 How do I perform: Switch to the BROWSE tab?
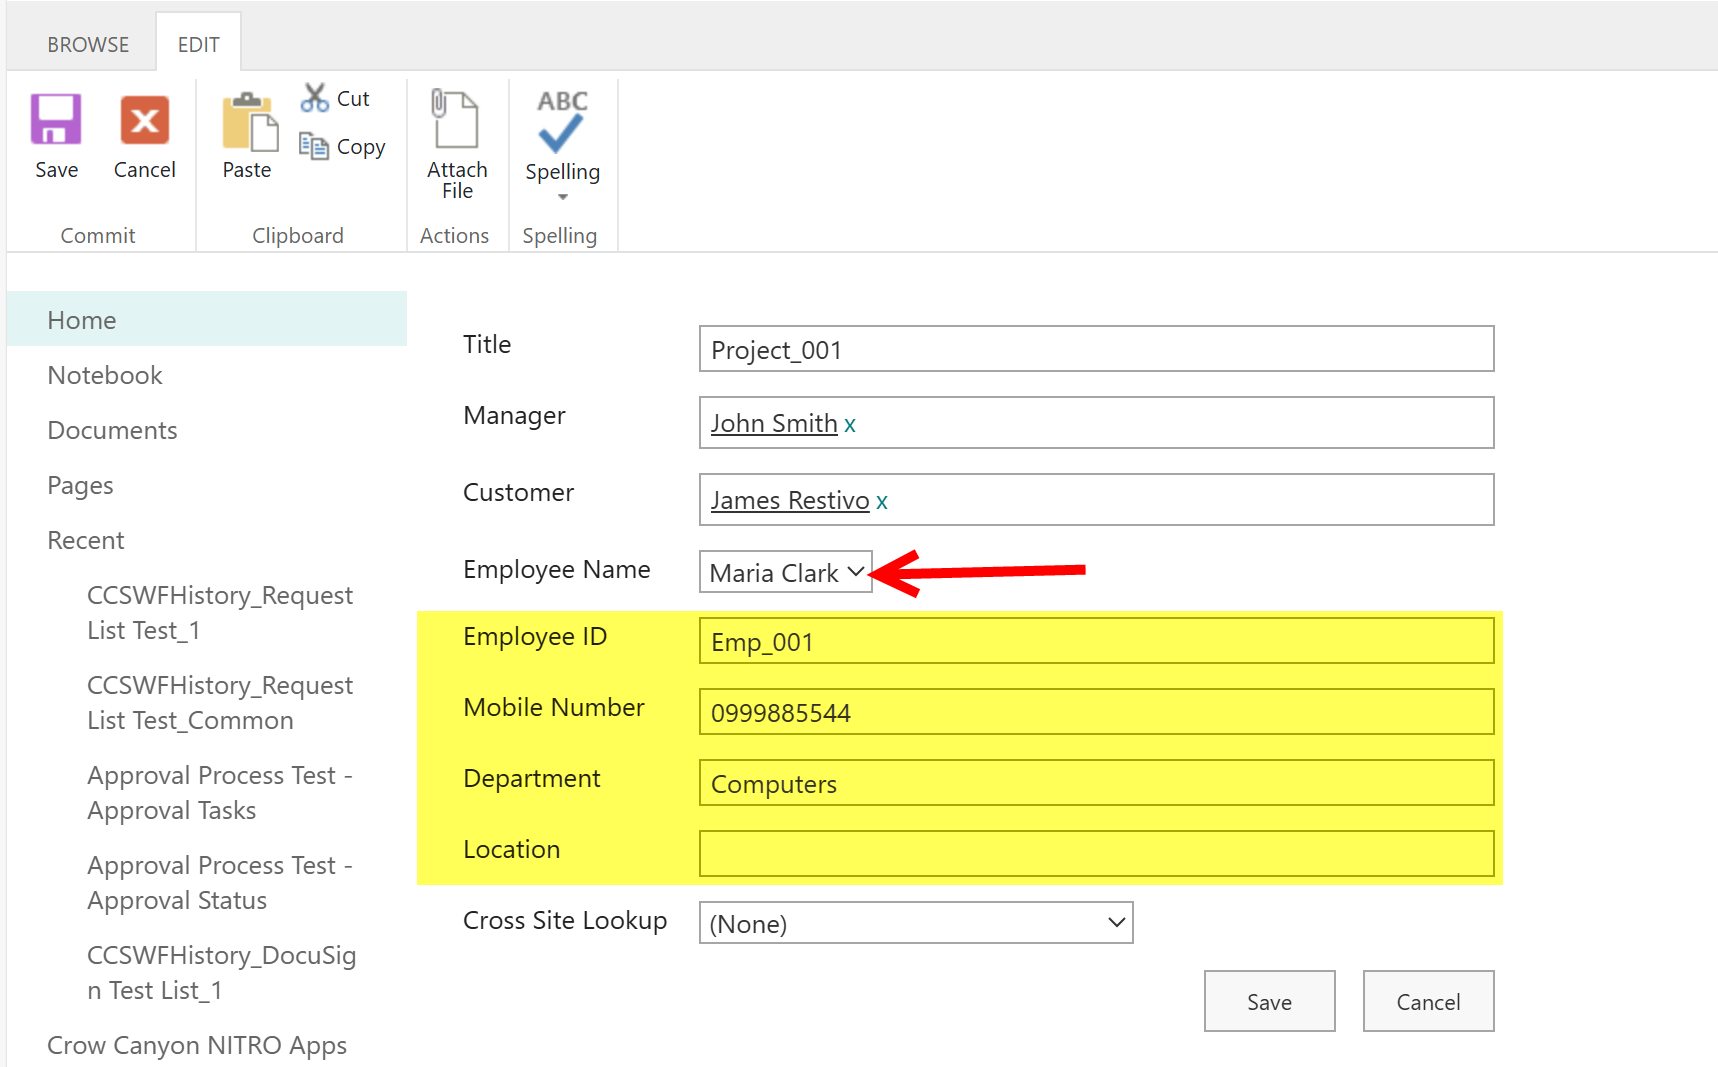pos(88,45)
